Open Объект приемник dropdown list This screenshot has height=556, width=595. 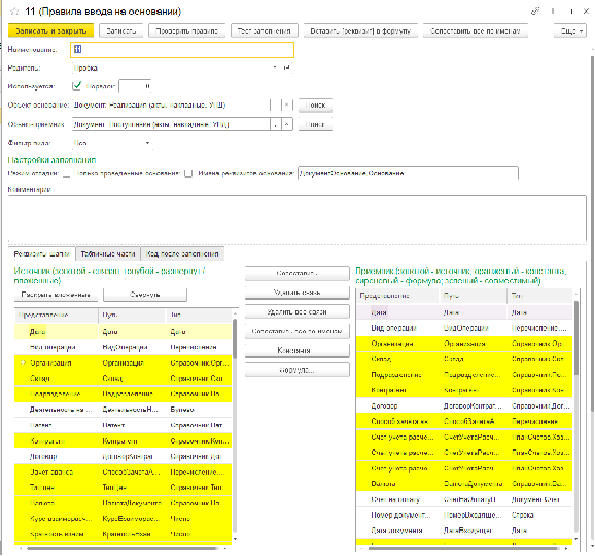pyautogui.click(x=275, y=124)
